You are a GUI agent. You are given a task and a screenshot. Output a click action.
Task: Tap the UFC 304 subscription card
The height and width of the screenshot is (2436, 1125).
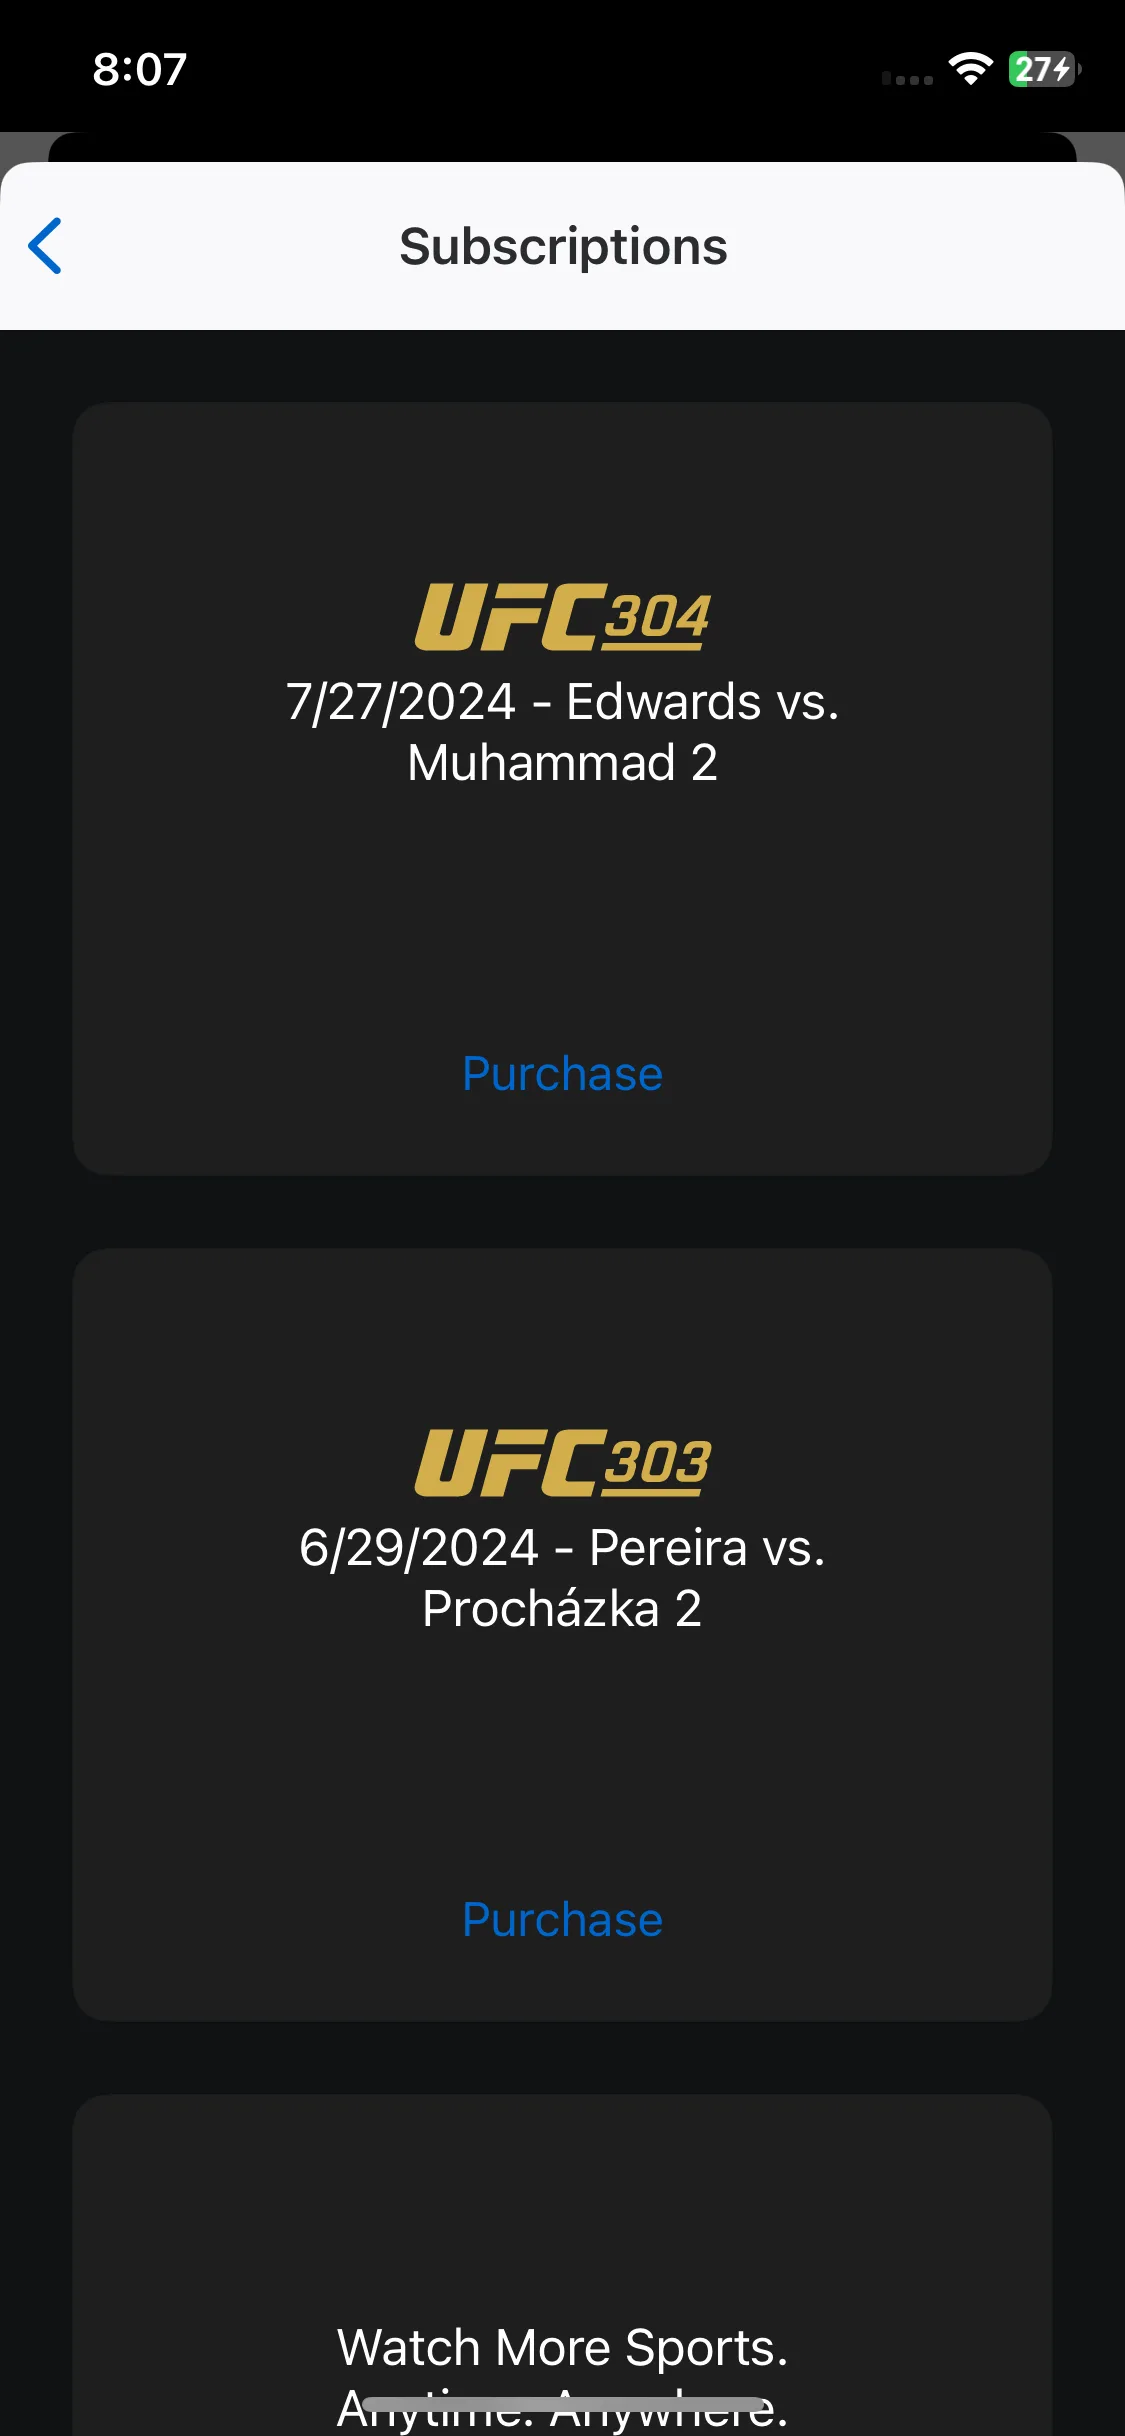[x=562, y=789]
